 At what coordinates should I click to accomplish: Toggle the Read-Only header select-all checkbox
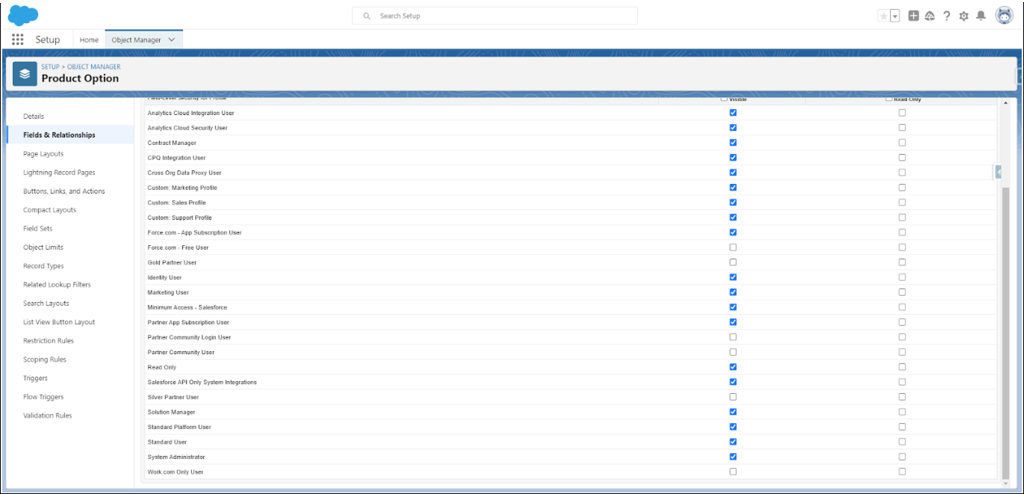[x=889, y=99]
